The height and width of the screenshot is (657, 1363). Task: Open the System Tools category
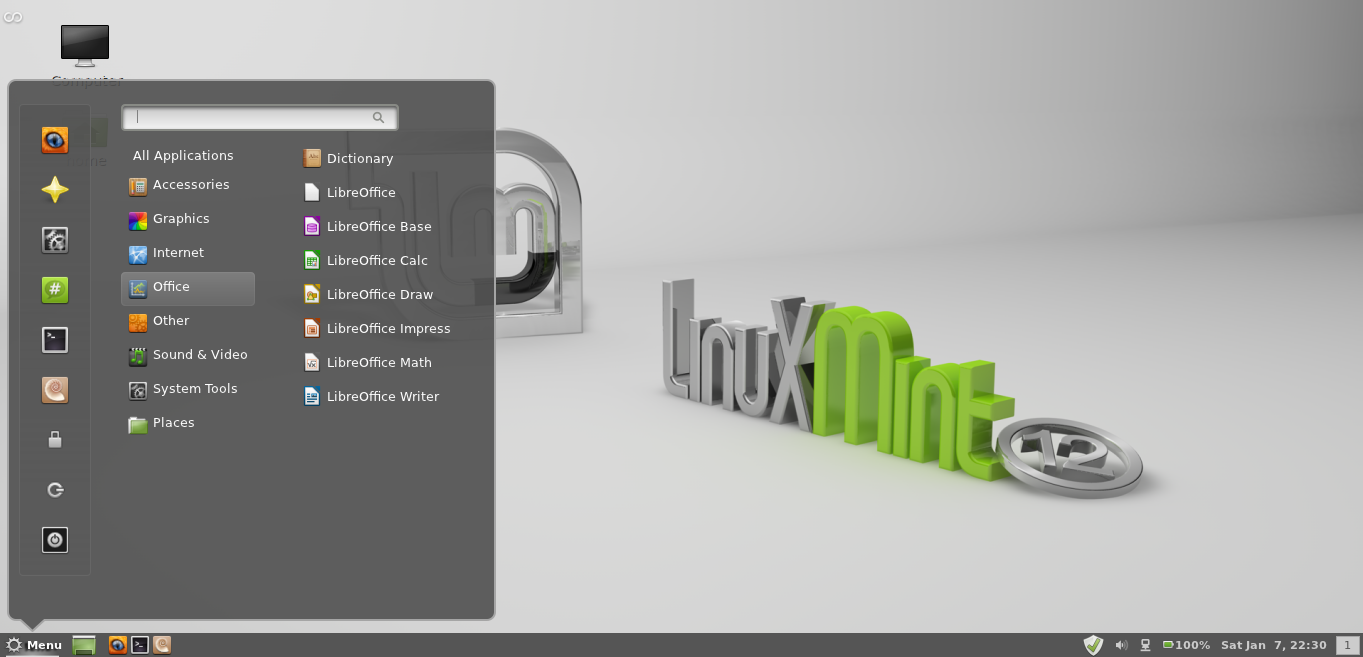[188, 389]
